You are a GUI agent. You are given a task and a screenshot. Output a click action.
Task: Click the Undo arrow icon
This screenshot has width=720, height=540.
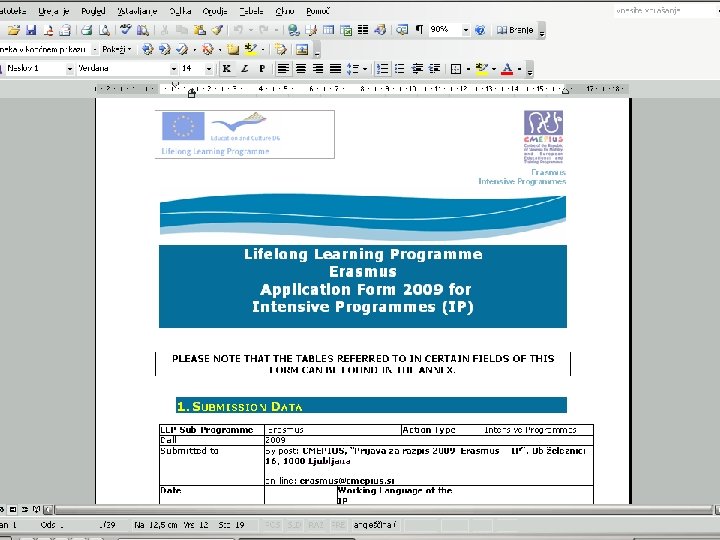point(238,30)
